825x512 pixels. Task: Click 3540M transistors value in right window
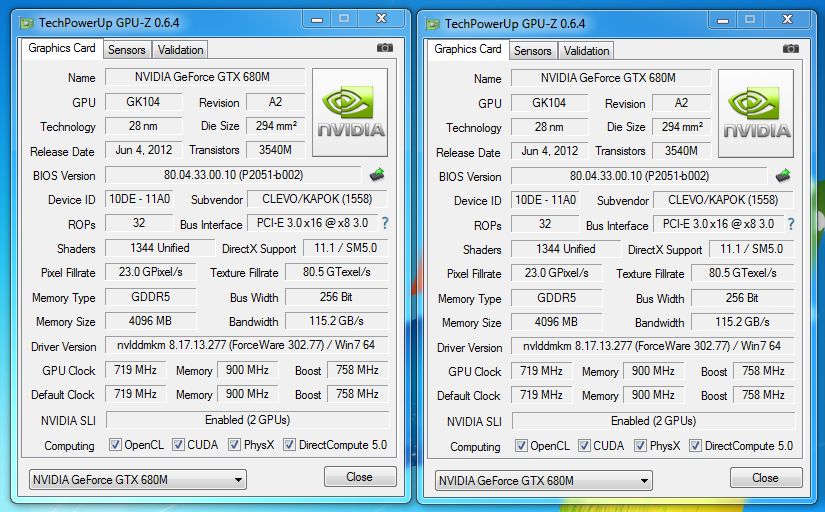[681, 151]
